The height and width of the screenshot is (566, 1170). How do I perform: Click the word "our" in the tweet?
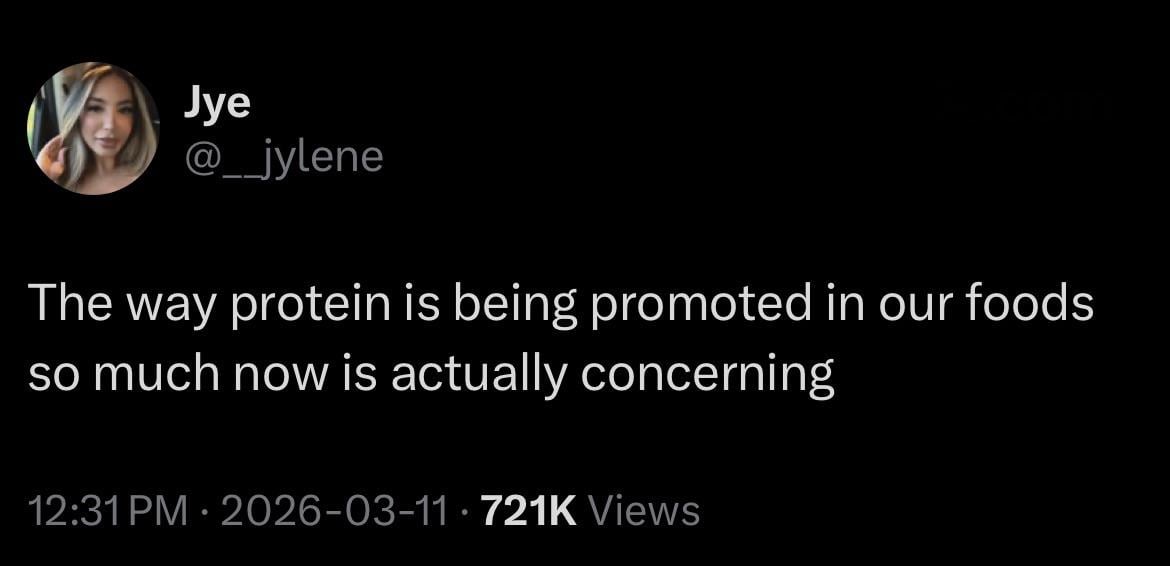pyautogui.click(x=906, y=304)
